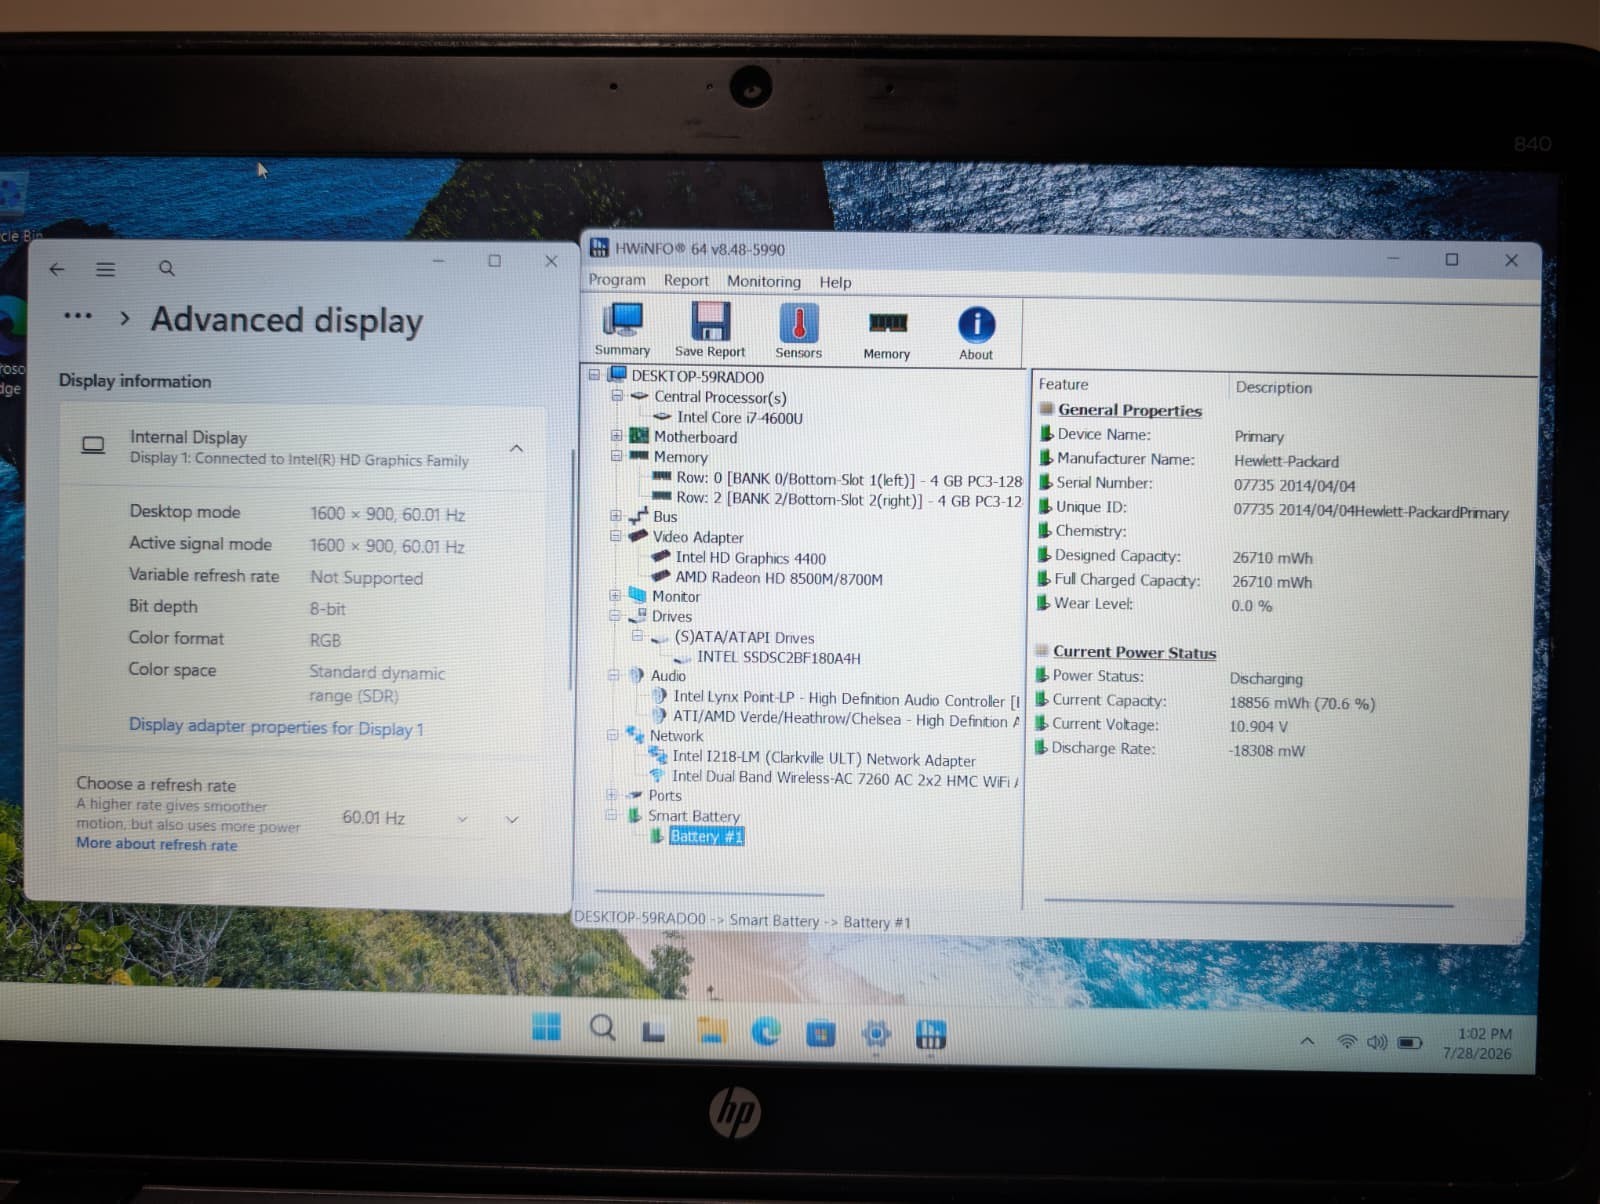Click the Power Status Discharging value
The image size is (1600, 1204).
(x=1266, y=678)
